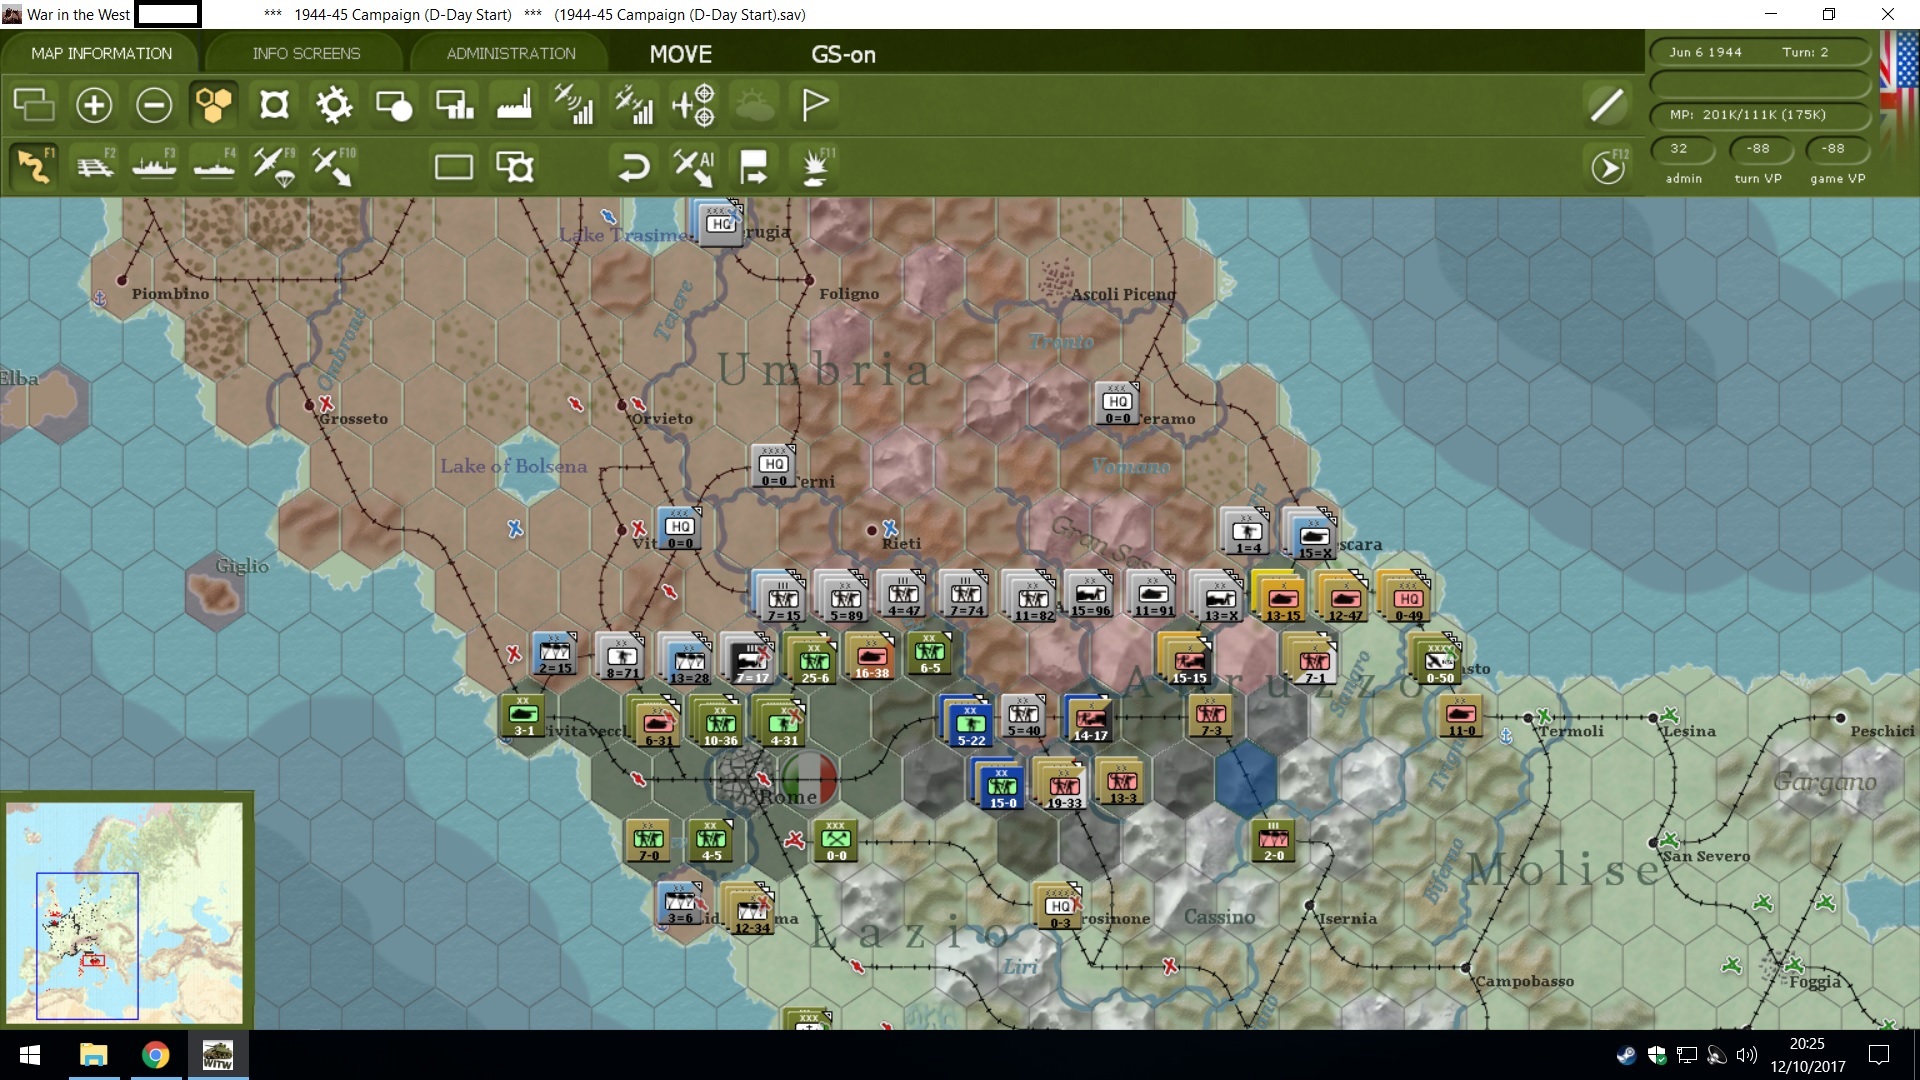
Task: Click the rectangle-with-circle unit icon
Action: pos(394,104)
